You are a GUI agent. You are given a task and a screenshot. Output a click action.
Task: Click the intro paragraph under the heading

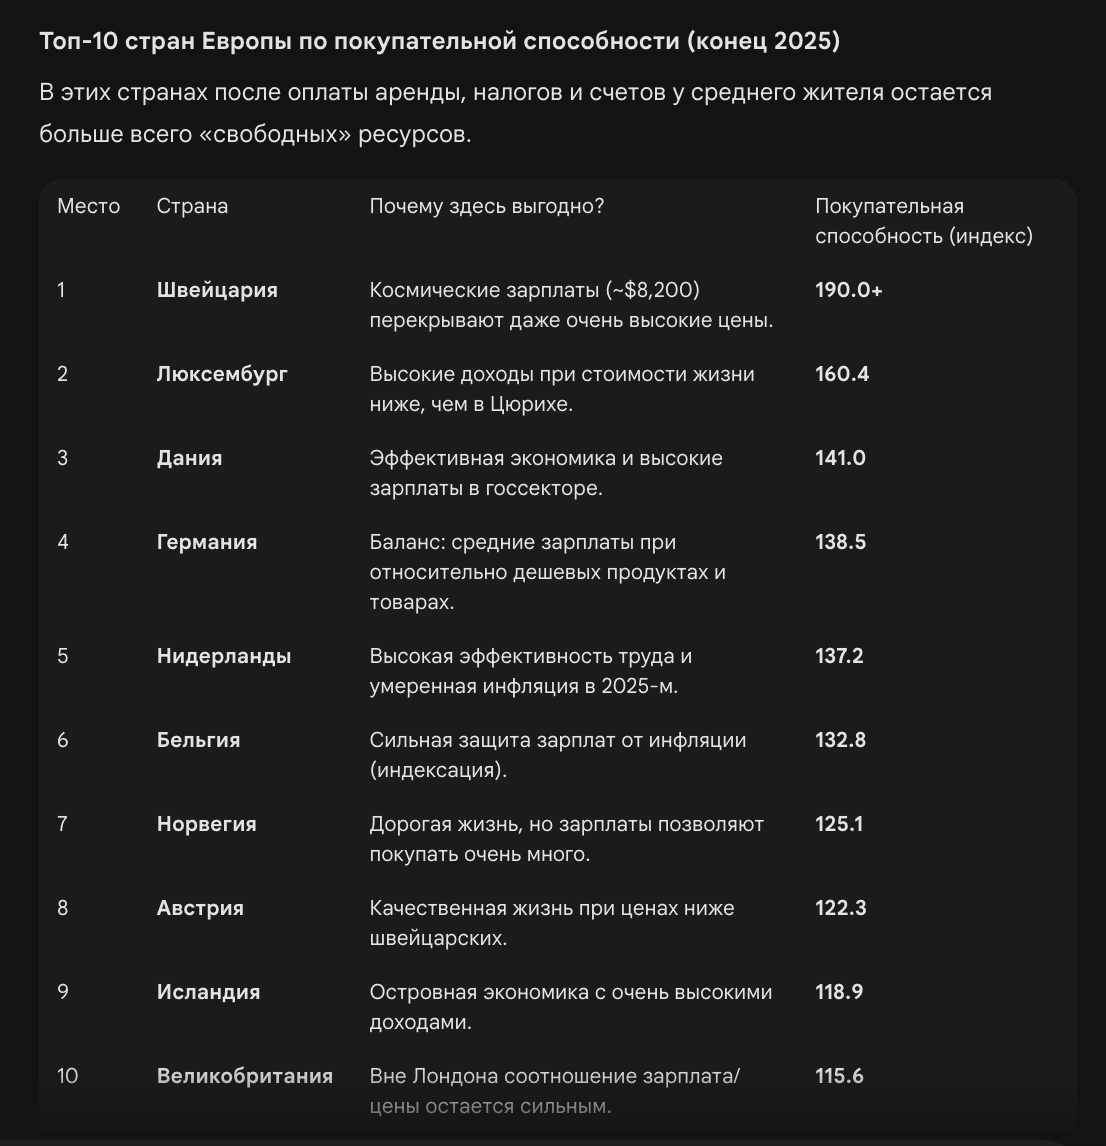click(x=515, y=113)
